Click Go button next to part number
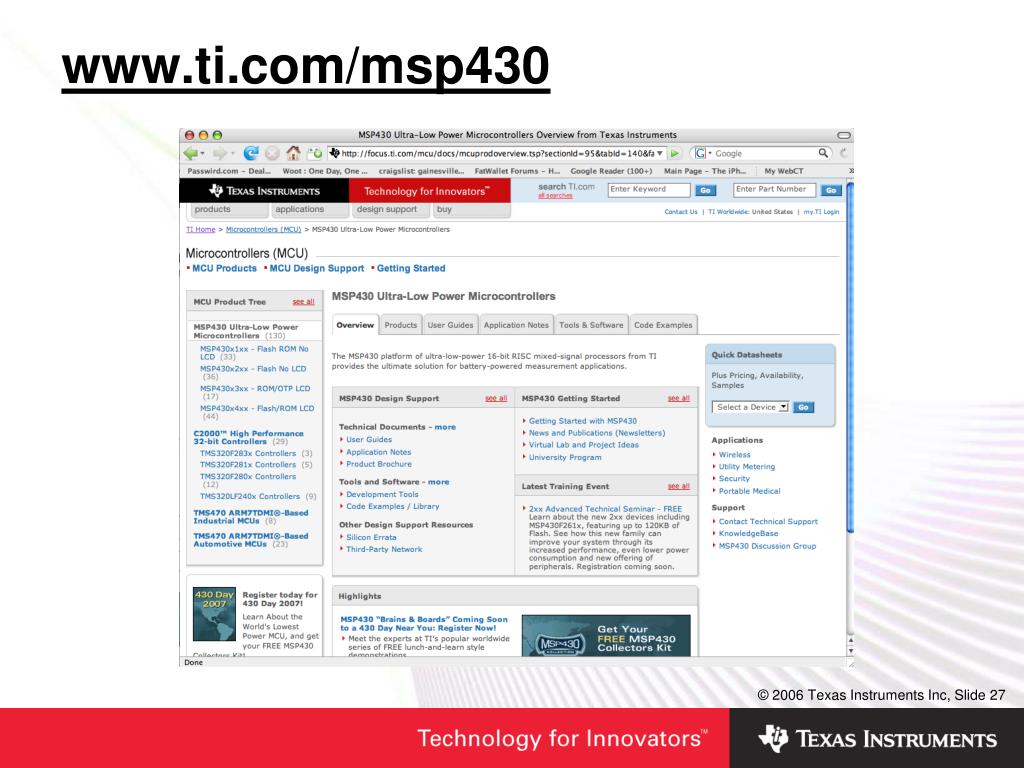The width and height of the screenshot is (1024, 768). tap(831, 190)
